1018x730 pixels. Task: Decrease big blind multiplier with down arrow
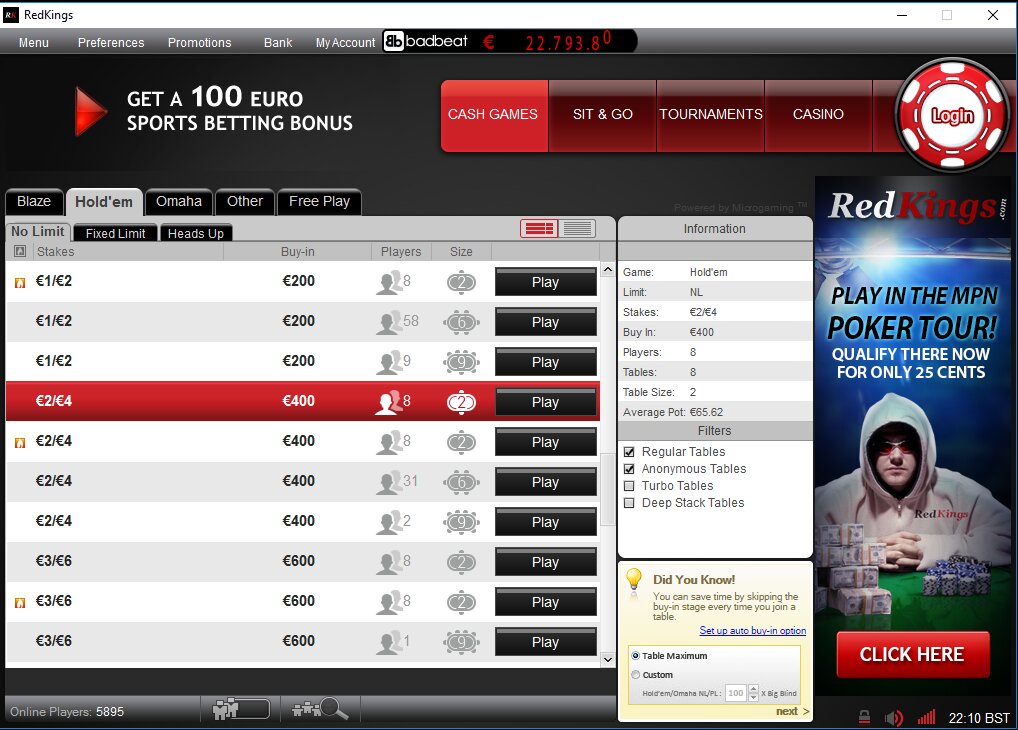pos(753,697)
